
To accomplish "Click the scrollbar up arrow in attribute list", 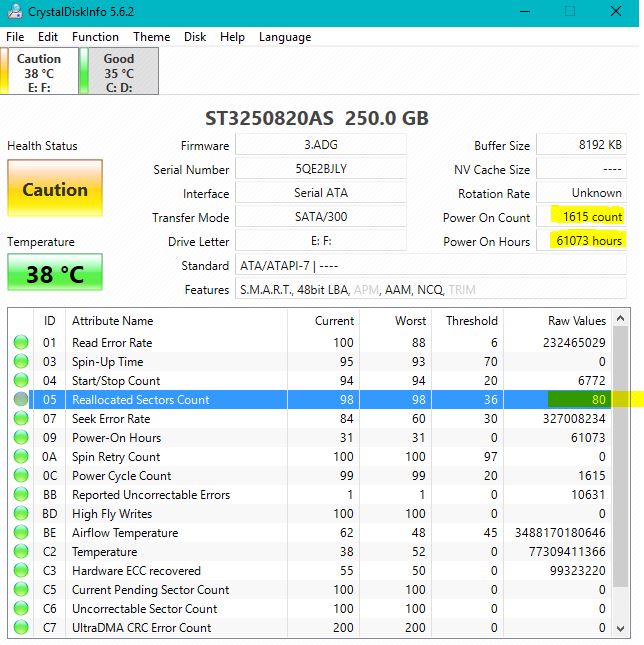I will point(621,318).
